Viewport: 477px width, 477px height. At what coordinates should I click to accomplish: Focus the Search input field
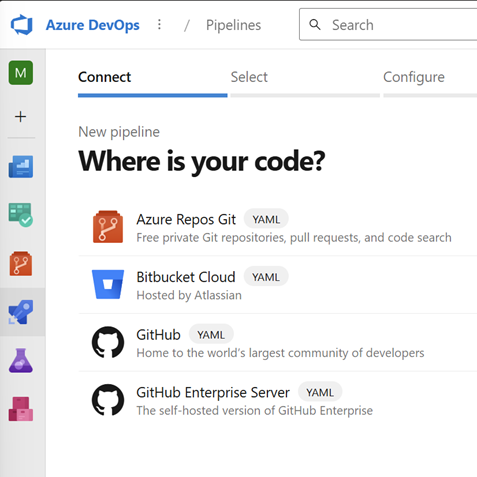click(388, 25)
